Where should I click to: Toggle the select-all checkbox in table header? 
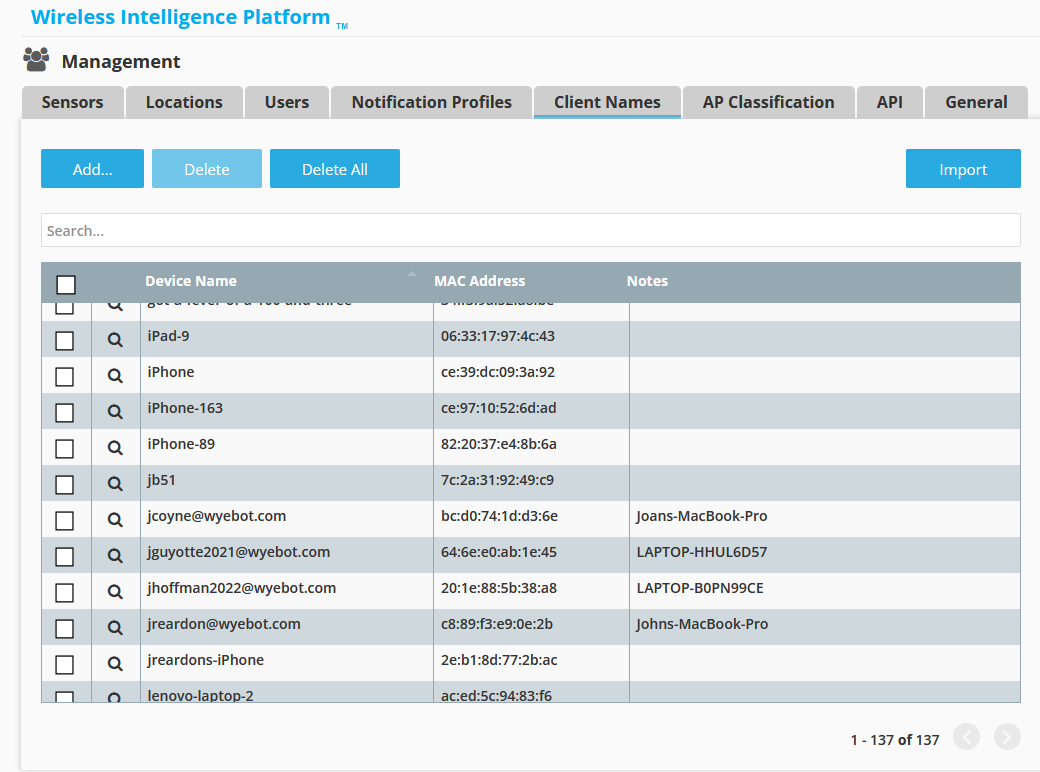66,285
